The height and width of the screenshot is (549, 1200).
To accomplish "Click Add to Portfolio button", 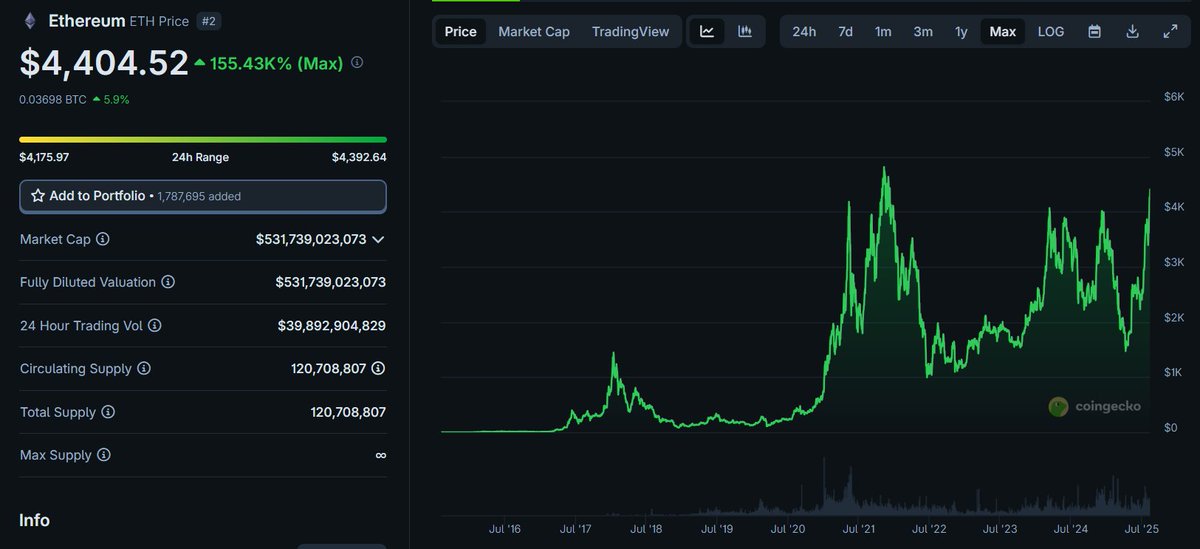I will pyautogui.click(x=203, y=196).
